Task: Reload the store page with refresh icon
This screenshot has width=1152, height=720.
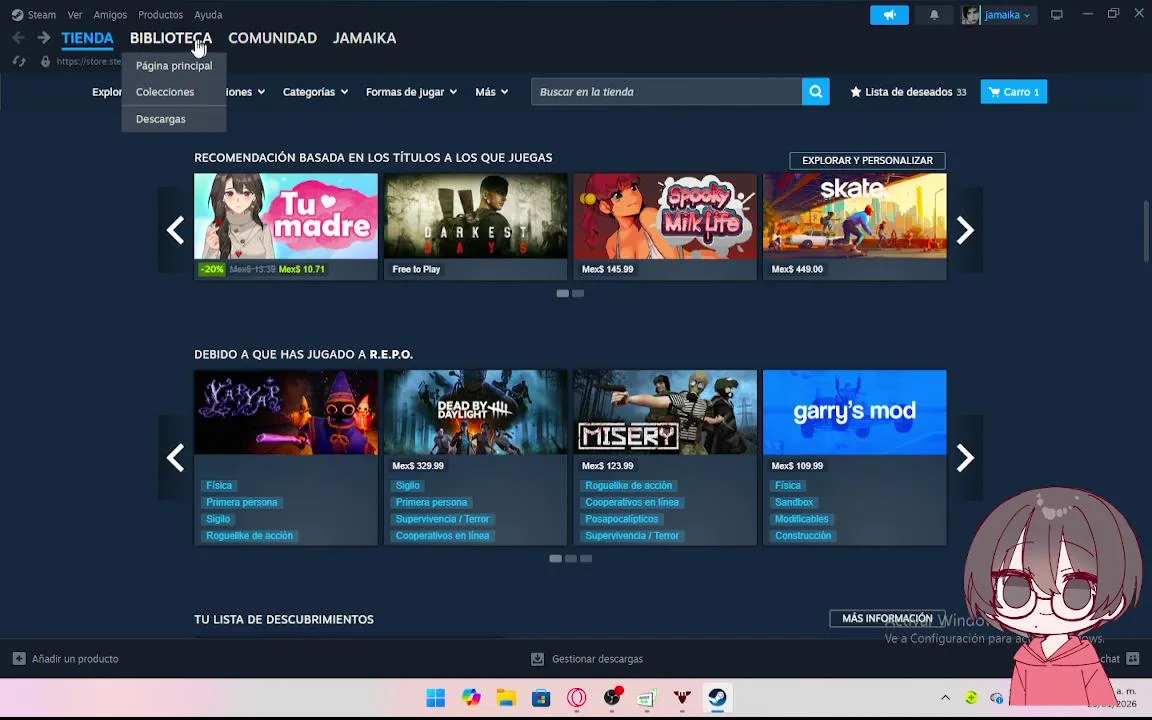Action: point(19,62)
